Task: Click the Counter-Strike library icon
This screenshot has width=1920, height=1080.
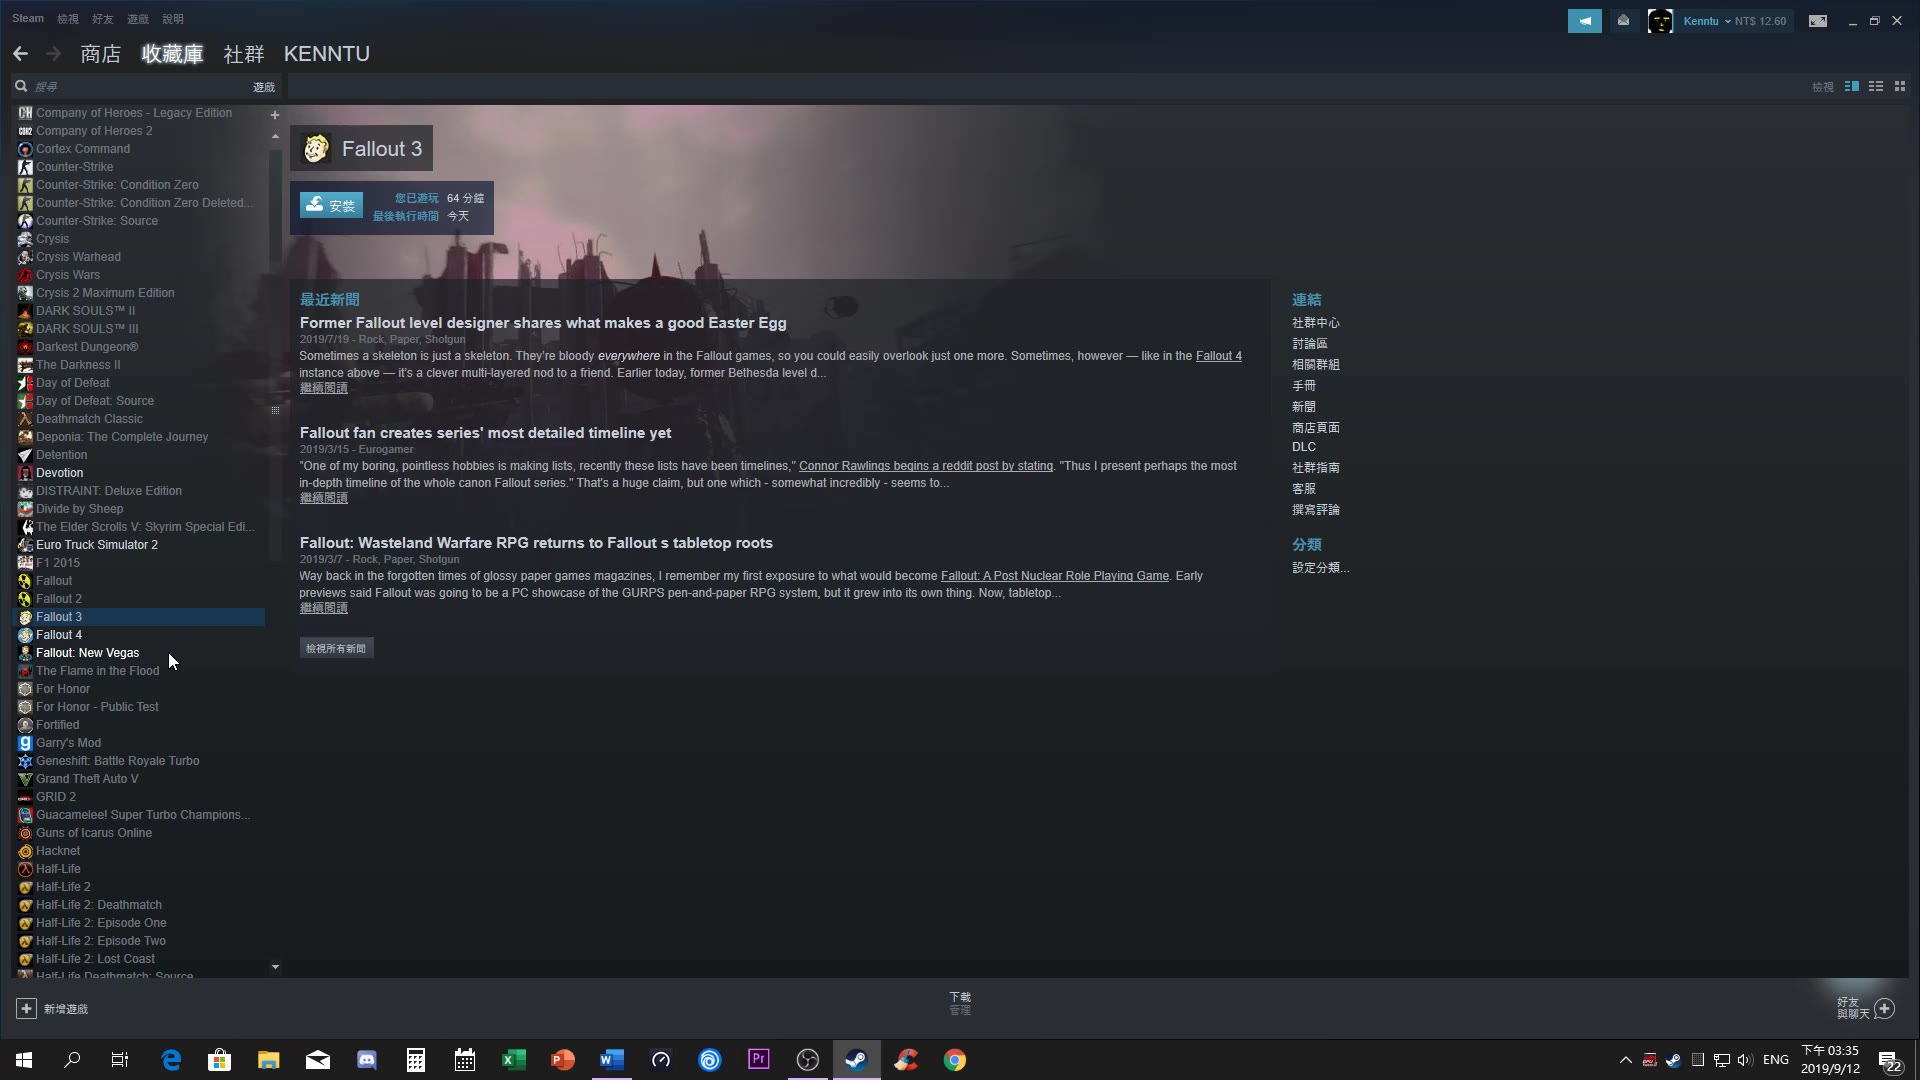Action: [x=24, y=166]
